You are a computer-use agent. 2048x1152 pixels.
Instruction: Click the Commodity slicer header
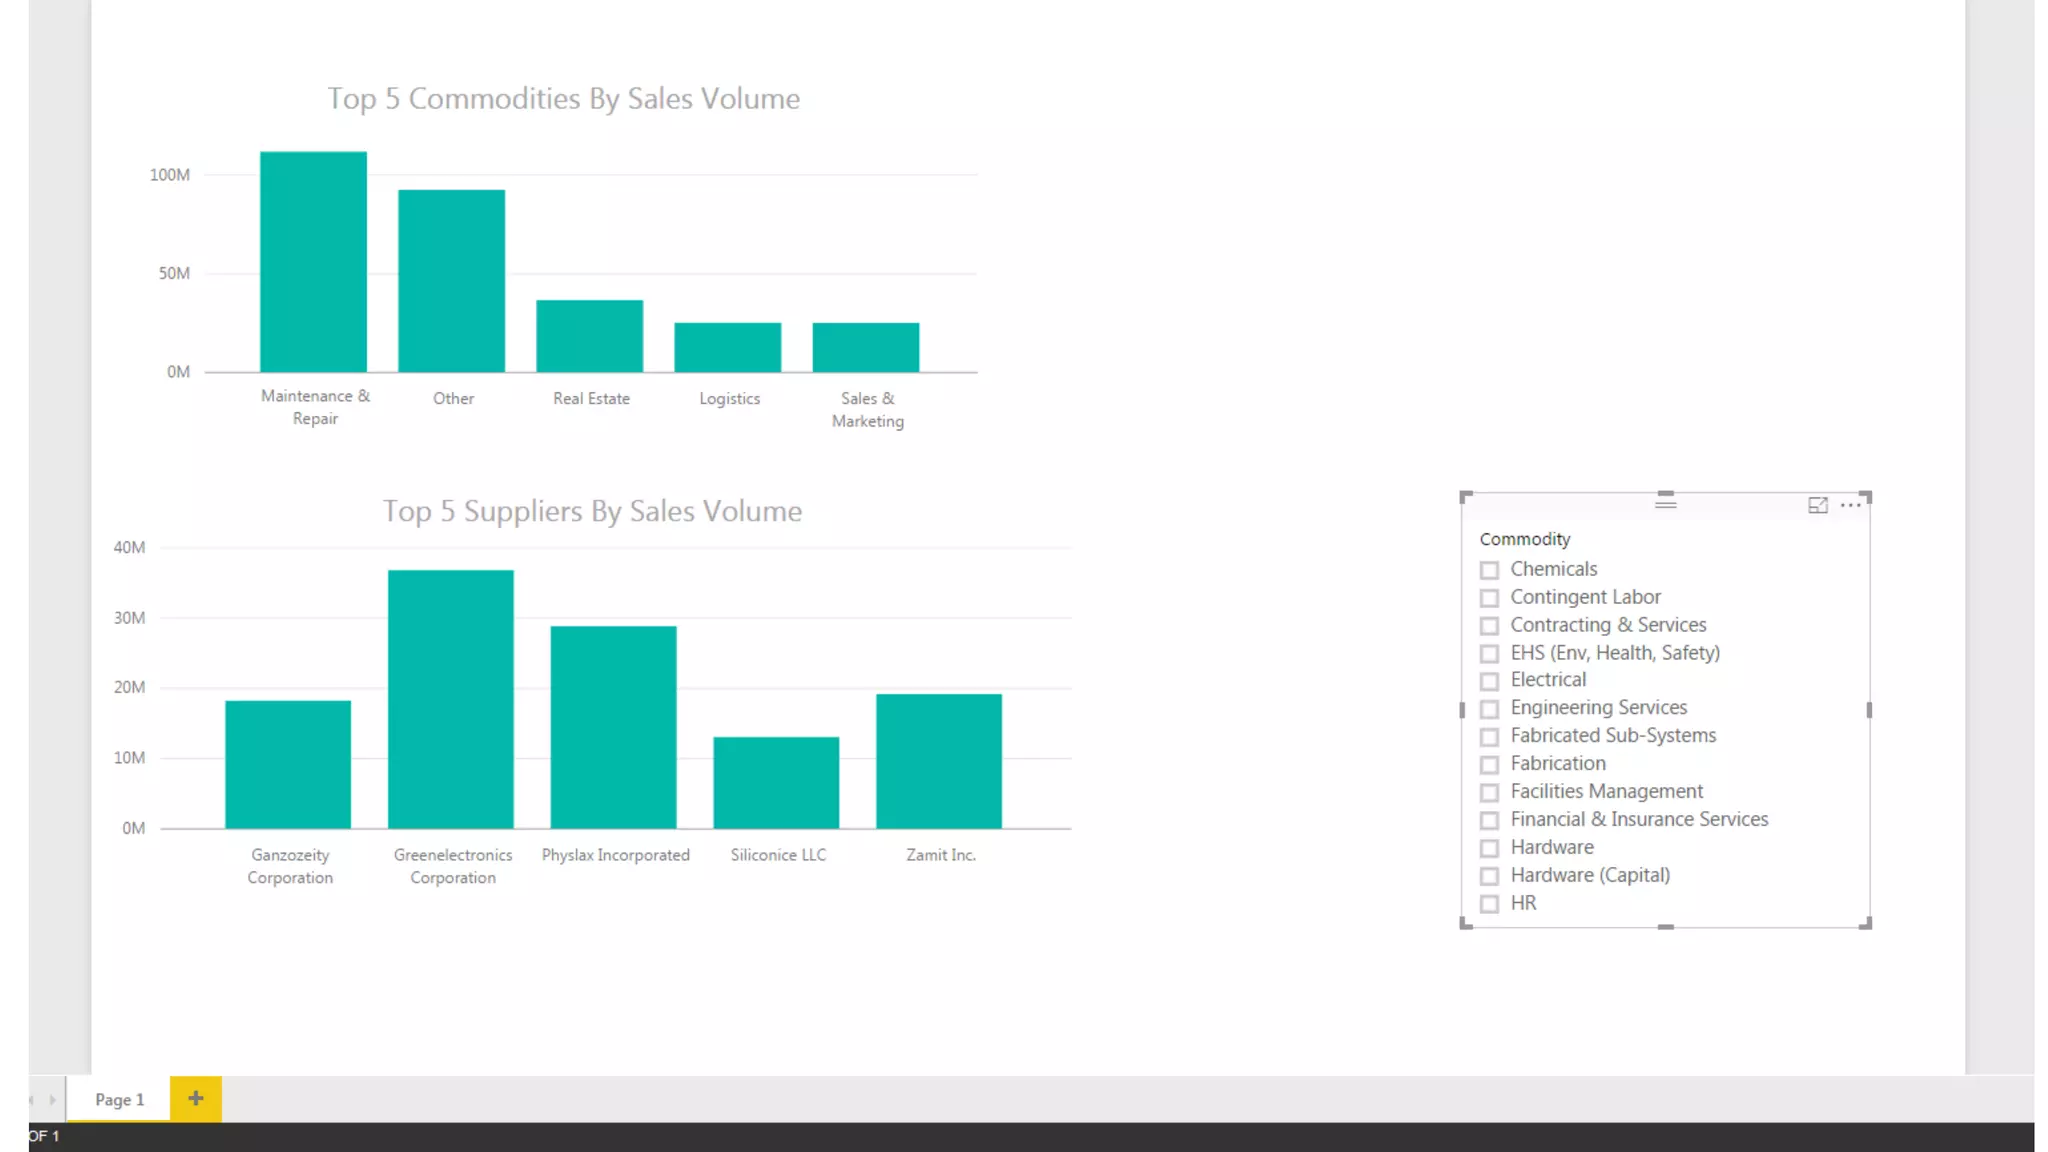1525,539
